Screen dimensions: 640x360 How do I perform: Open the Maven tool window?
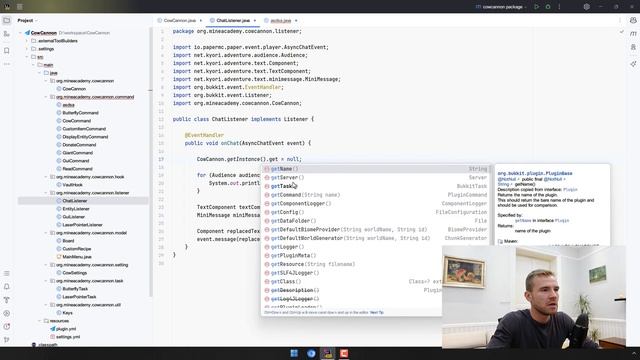coord(633,34)
